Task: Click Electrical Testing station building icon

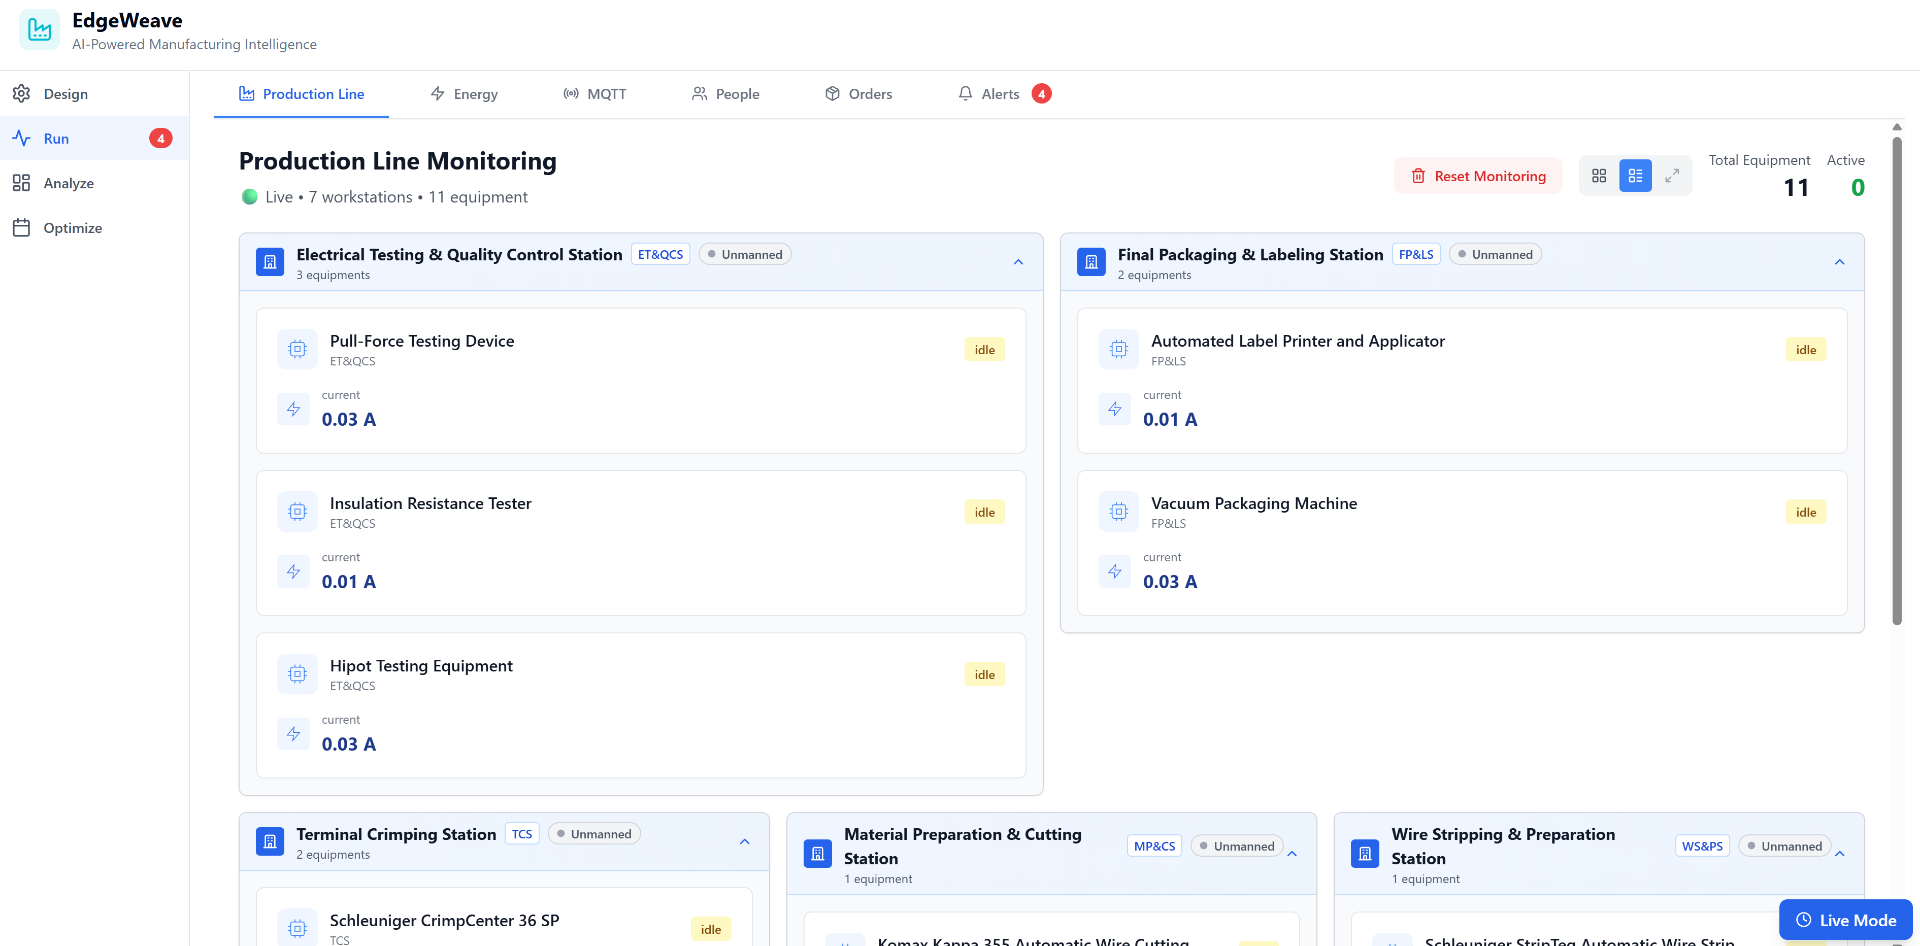Action: tap(270, 262)
